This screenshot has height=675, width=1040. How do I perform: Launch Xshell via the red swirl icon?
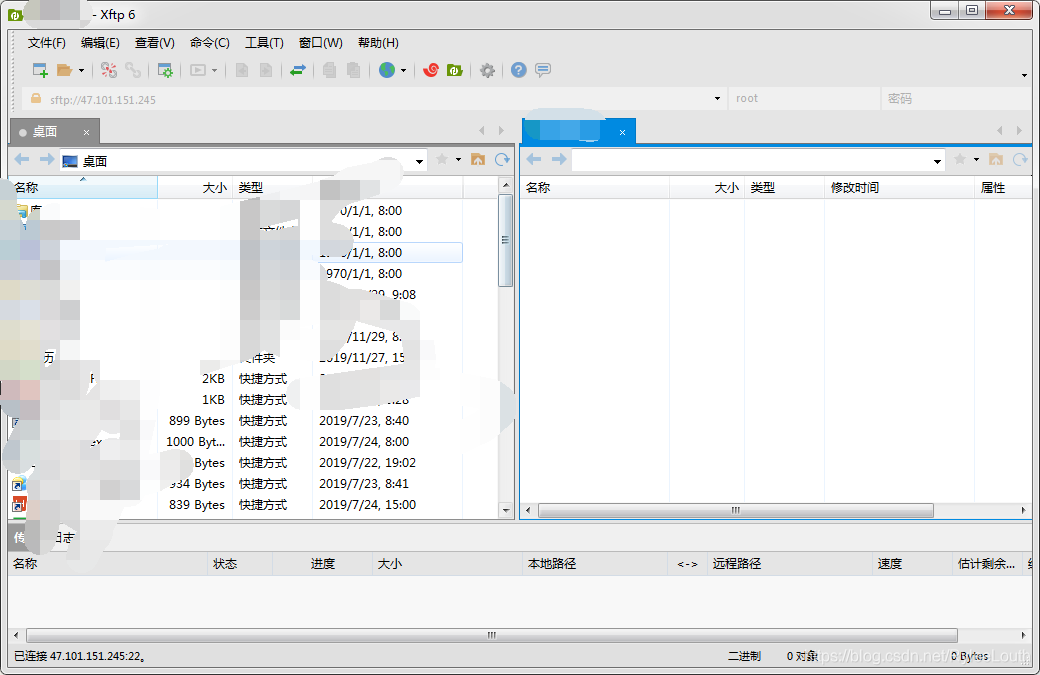click(431, 70)
